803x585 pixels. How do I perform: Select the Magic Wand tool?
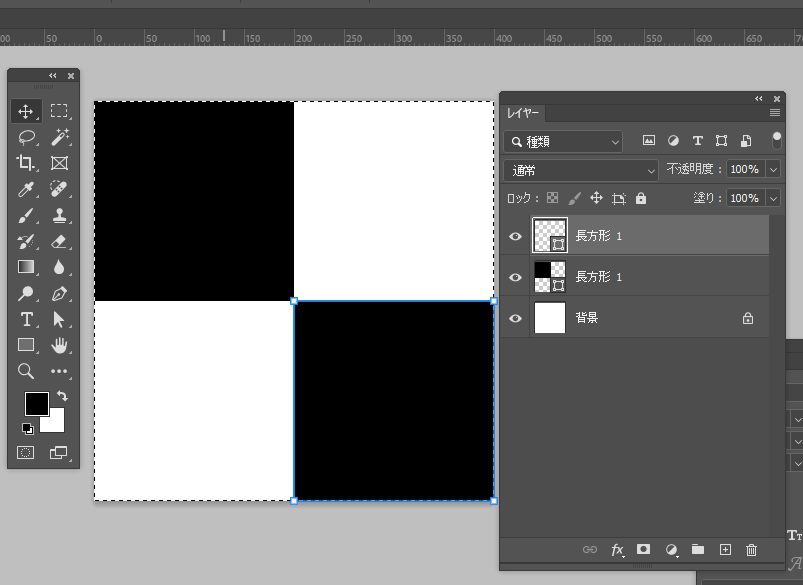(x=59, y=137)
